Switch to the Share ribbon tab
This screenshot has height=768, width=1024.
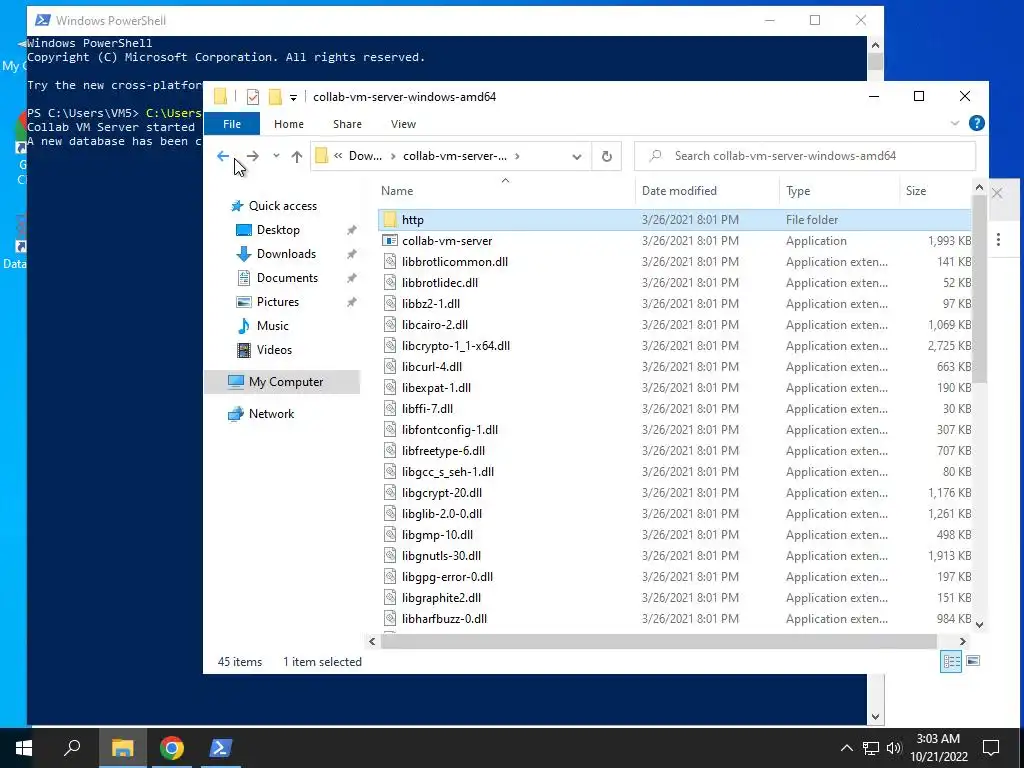point(347,124)
